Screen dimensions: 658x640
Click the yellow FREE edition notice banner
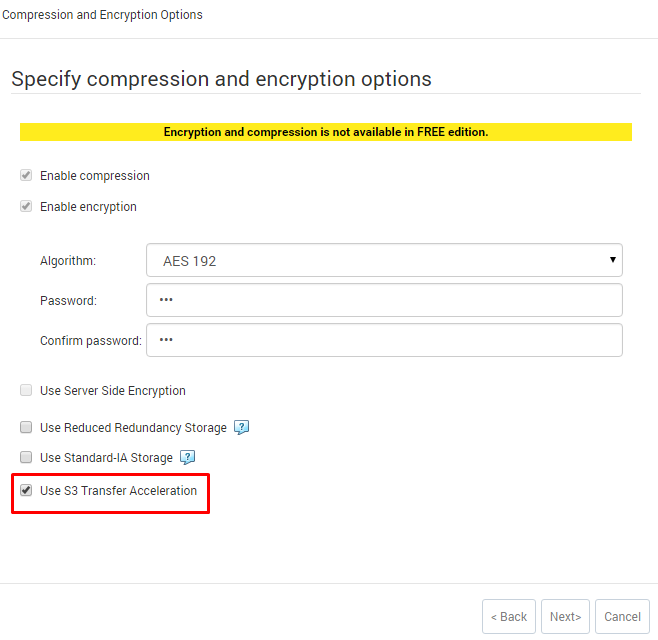click(326, 132)
